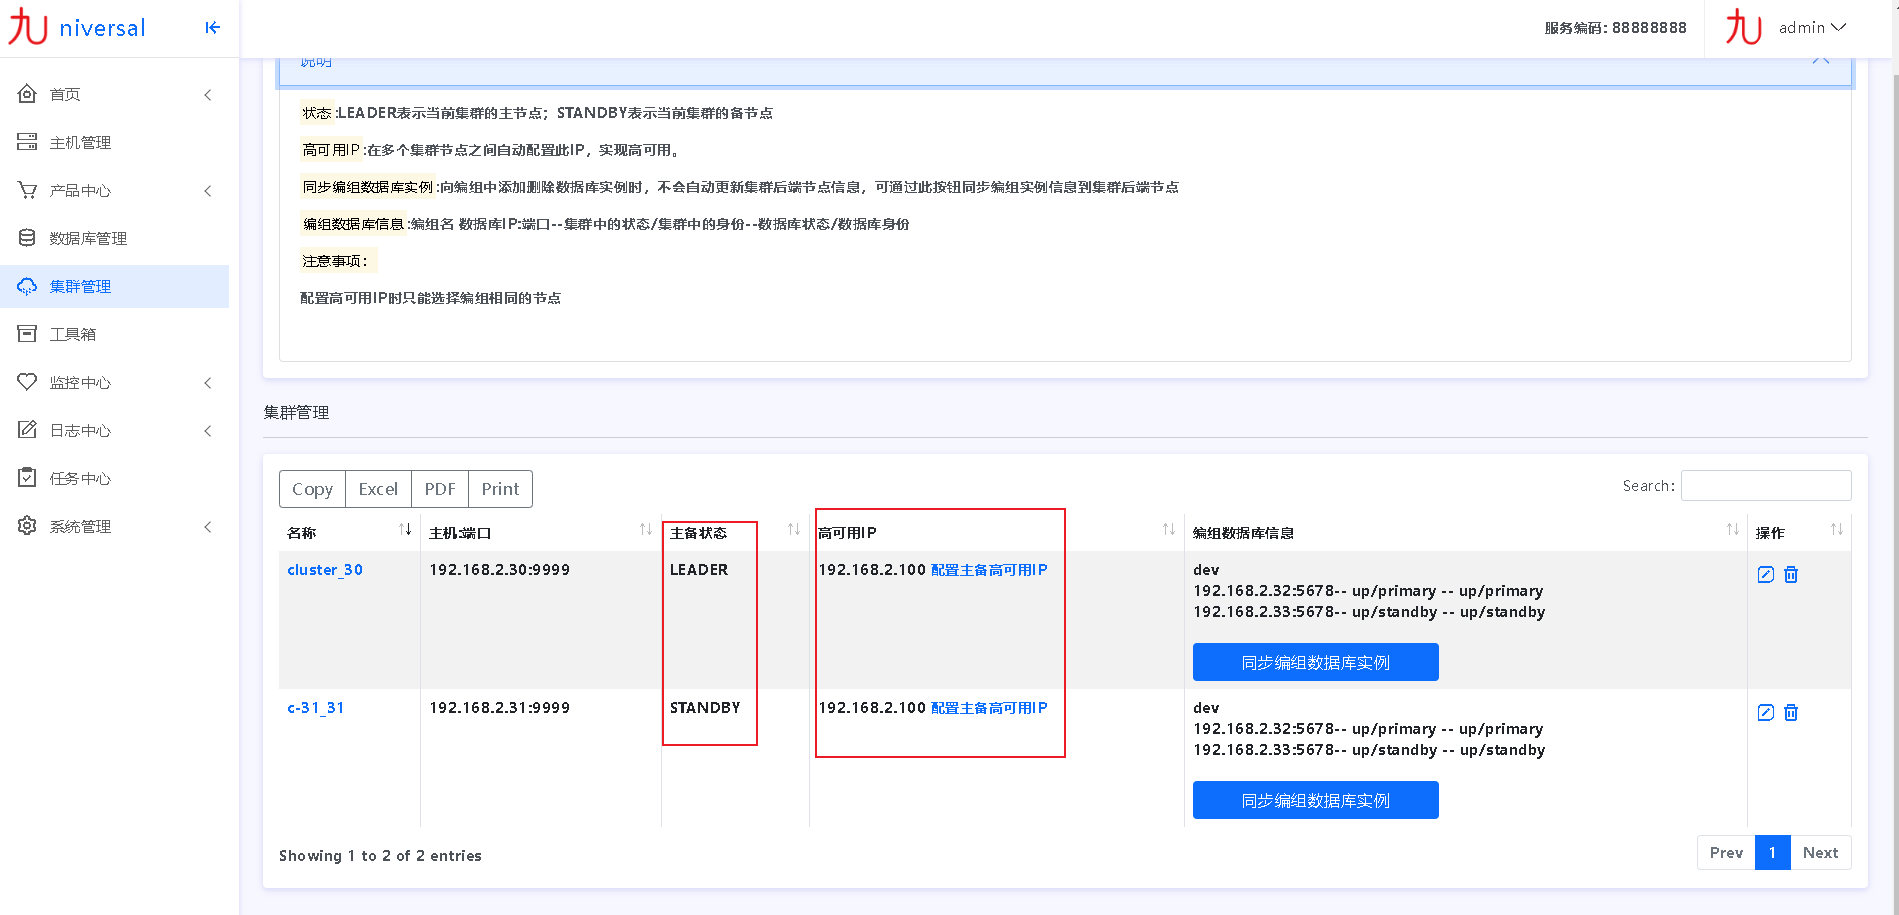The image size is (1899, 915).
Task: Click the 主机管理 server icon in sidebar
Action: click(27, 142)
